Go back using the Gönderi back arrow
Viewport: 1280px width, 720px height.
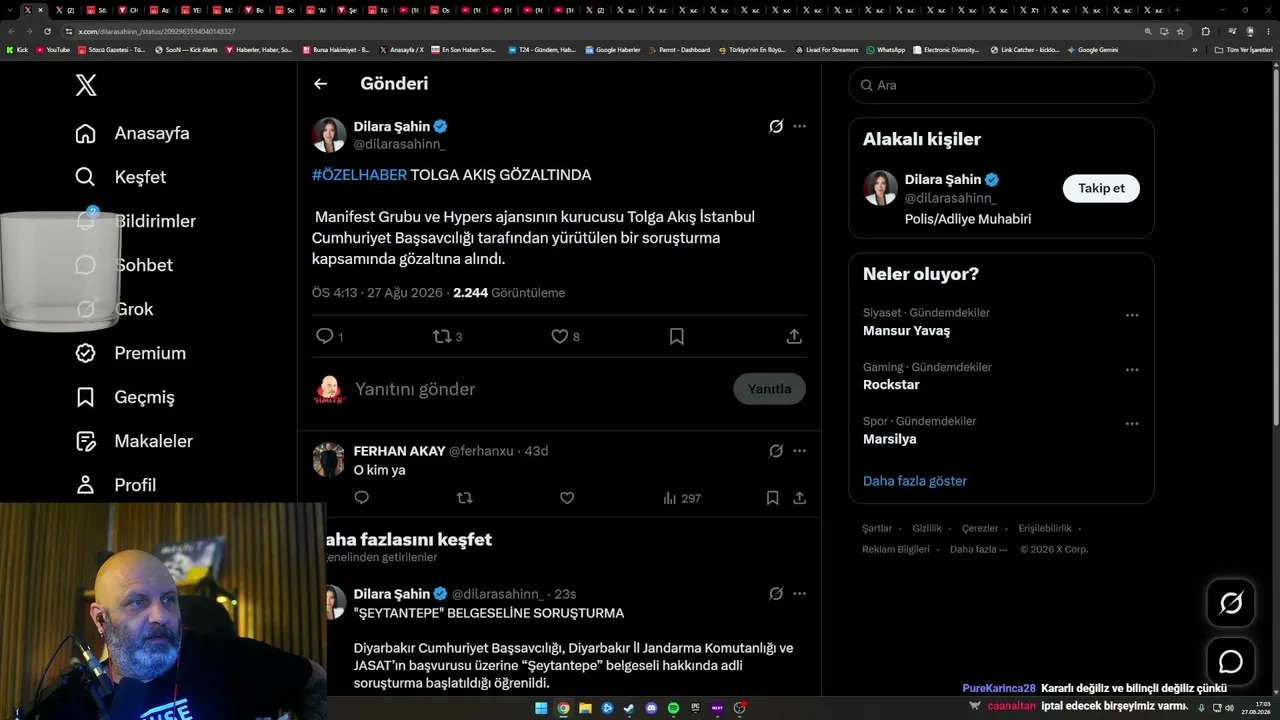coord(320,84)
